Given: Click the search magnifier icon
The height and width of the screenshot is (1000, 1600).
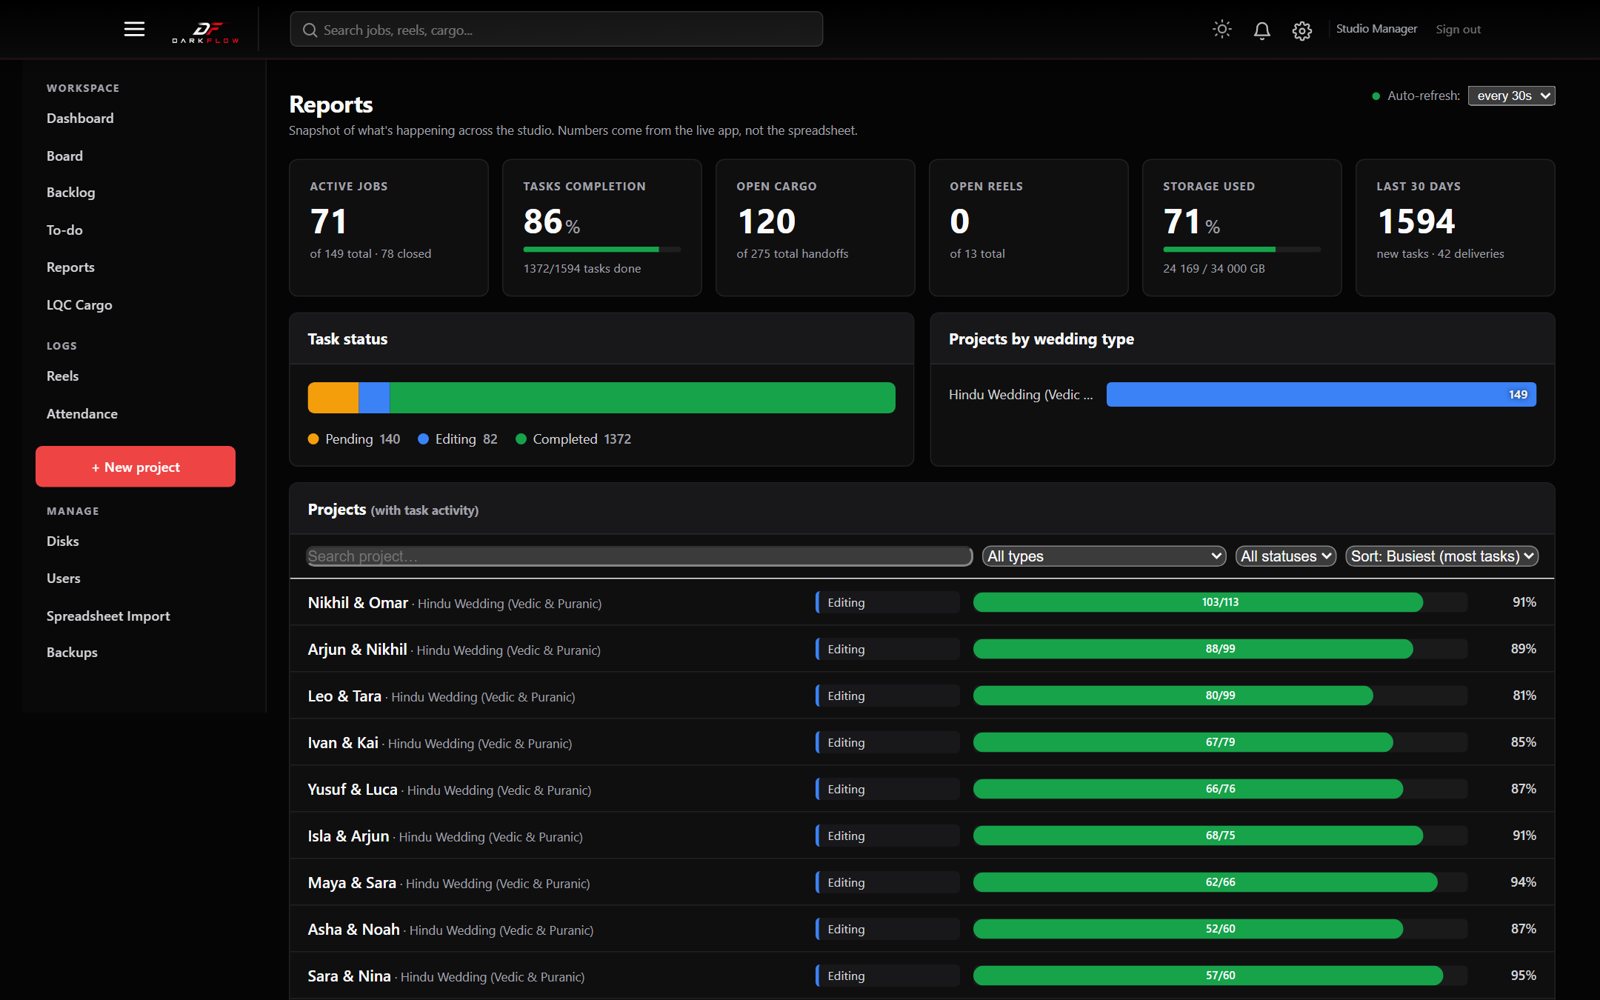Looking at the screenshot, I should [310, 30].
